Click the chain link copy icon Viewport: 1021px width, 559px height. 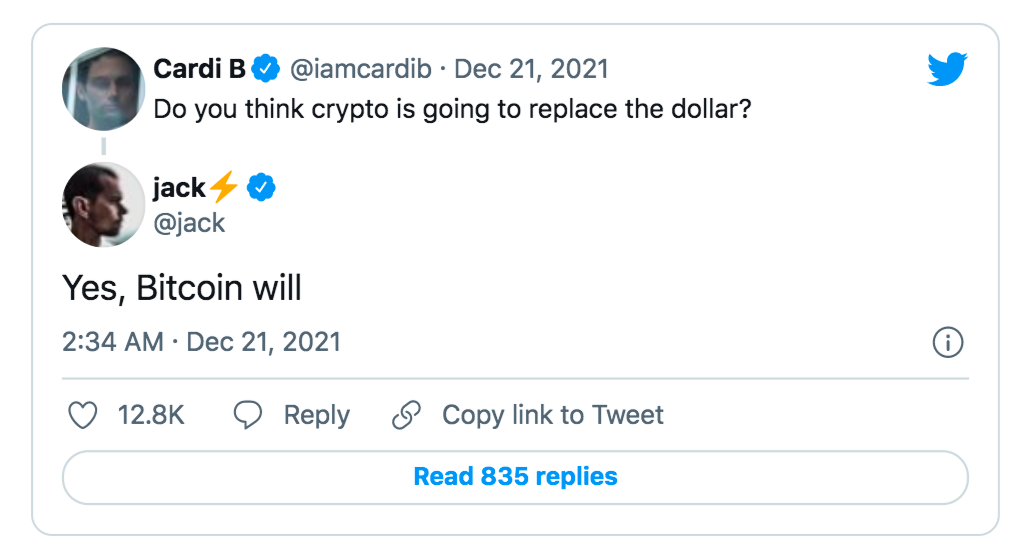click(x=406, y=416)
